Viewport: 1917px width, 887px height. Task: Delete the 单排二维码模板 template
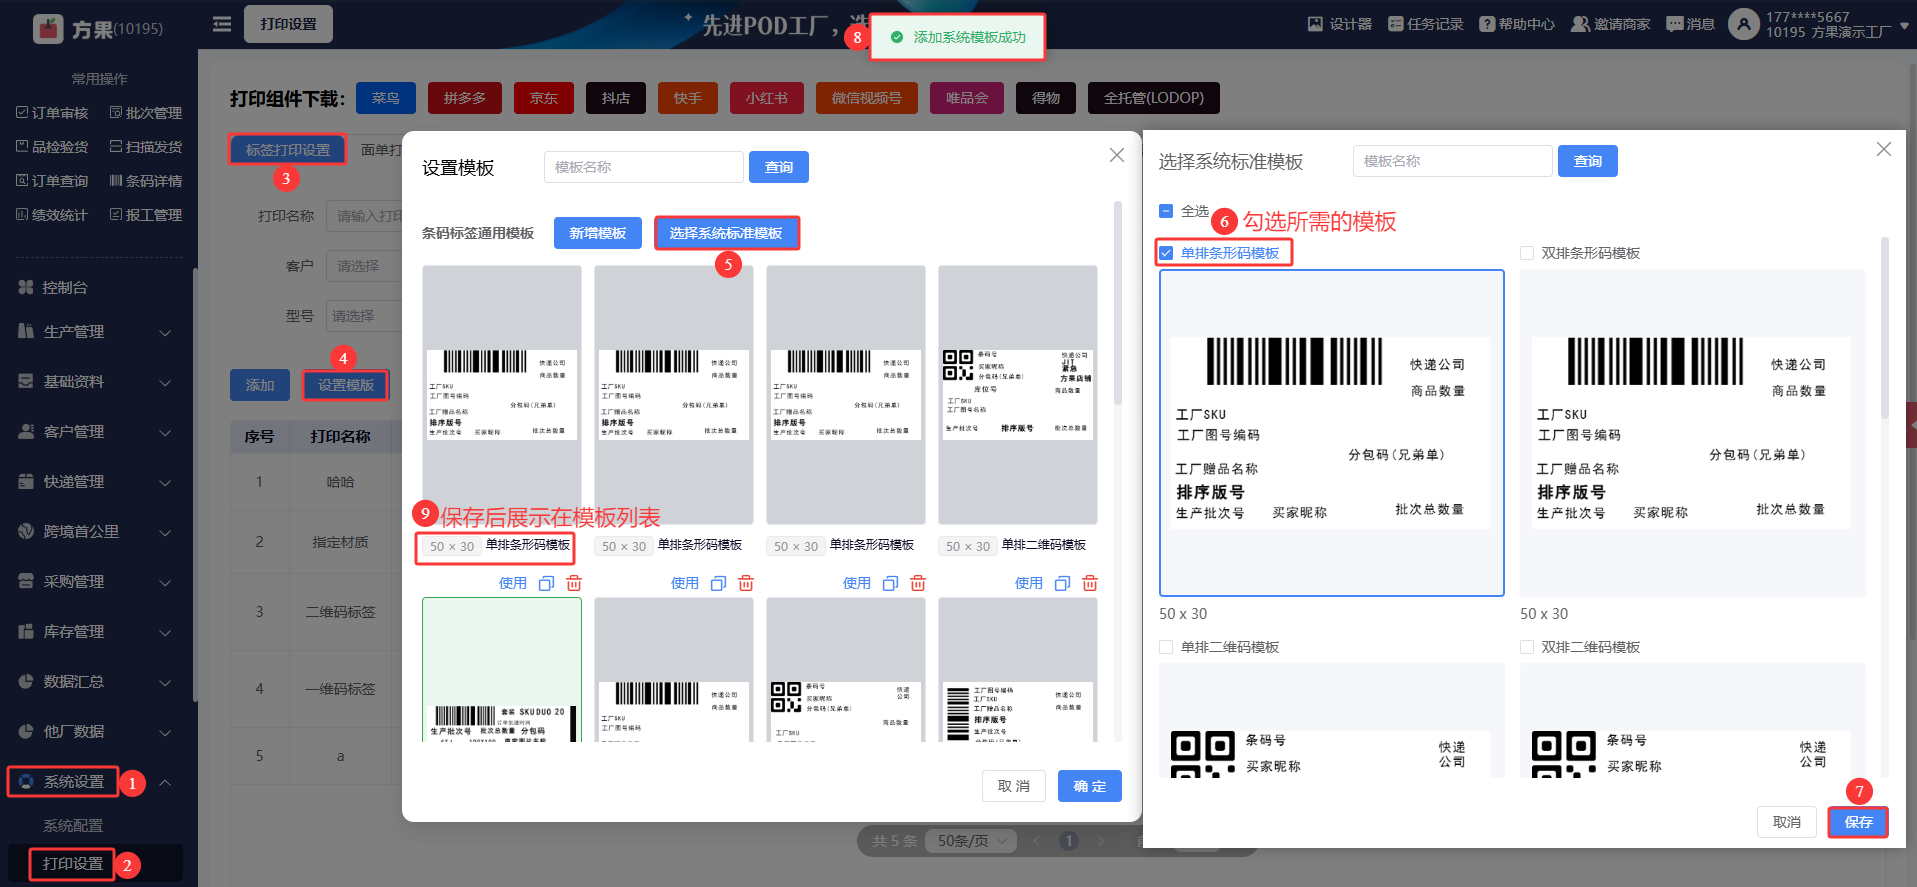[x=1090, y=583]
